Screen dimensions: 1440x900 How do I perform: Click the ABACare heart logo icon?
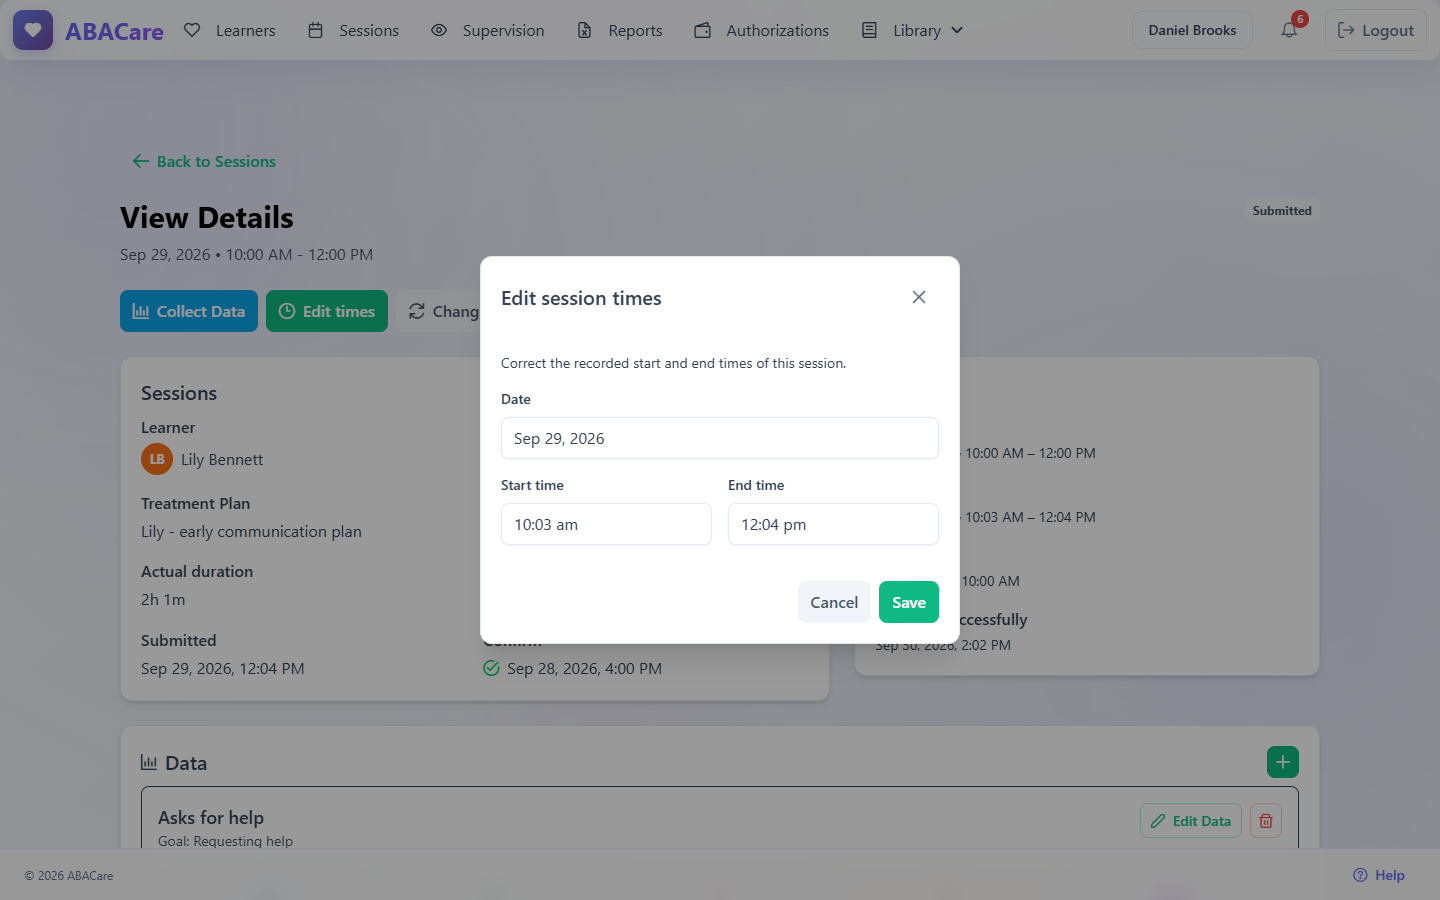(x=33, y=30)
